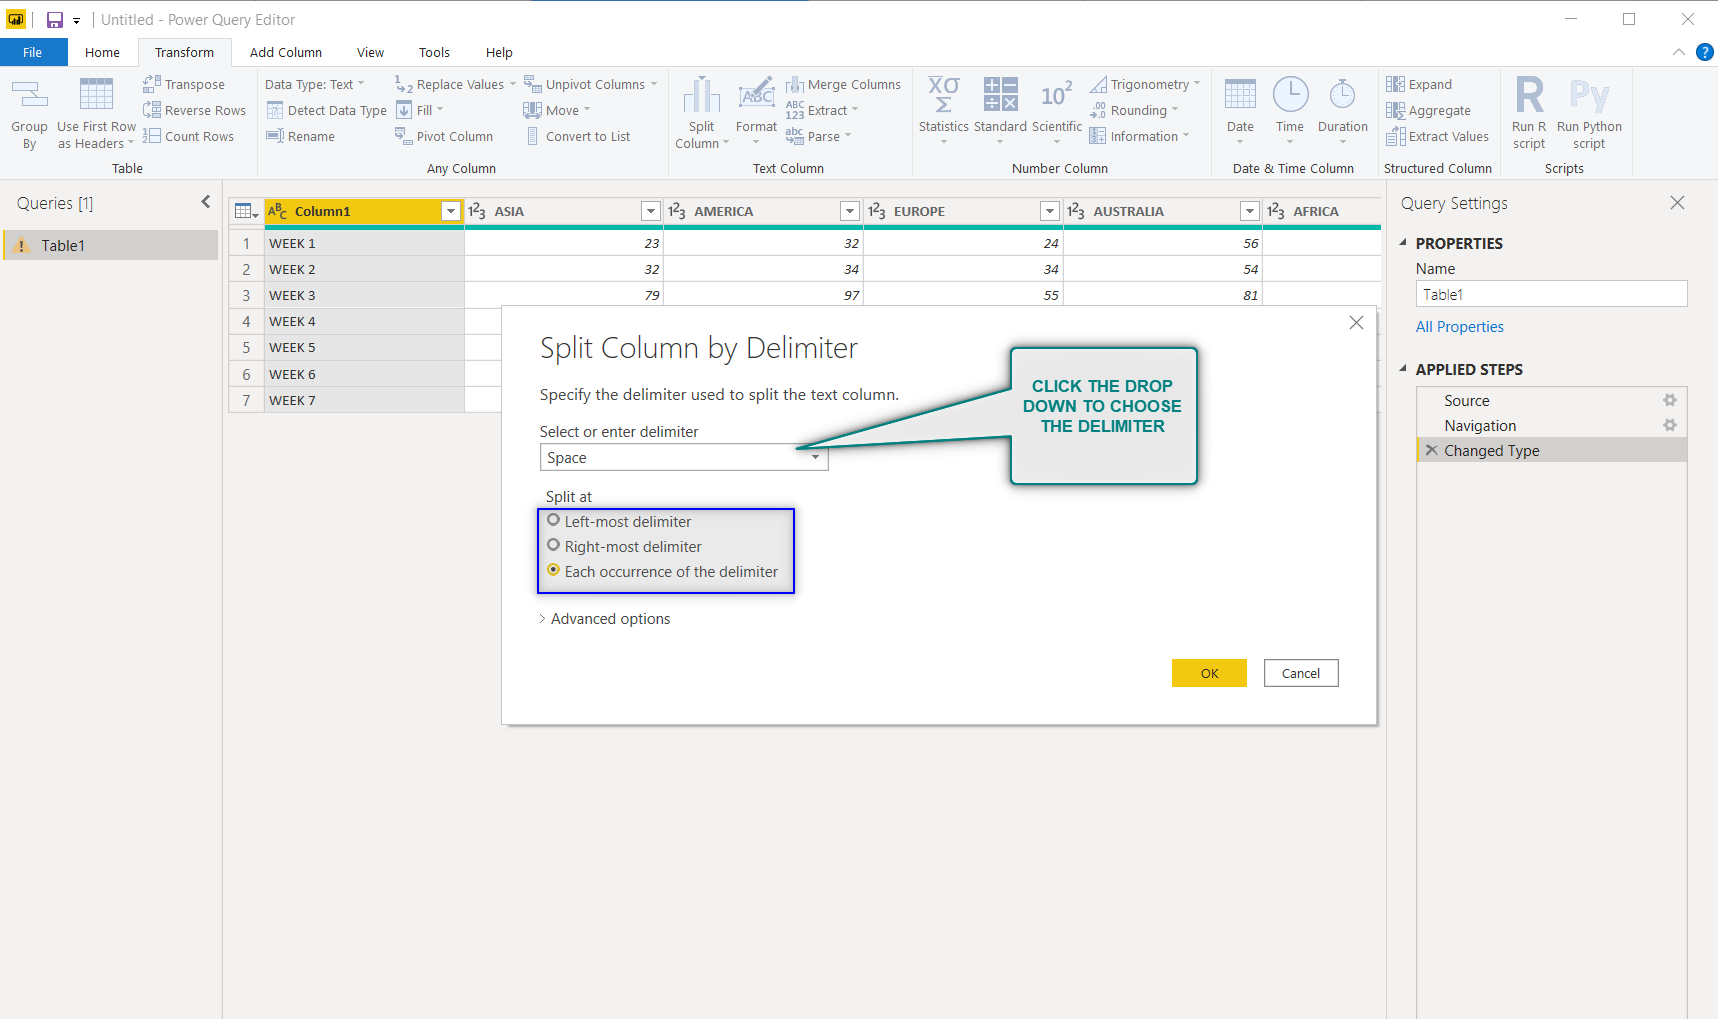The width and height of the screenshot is (1718, 1019).
Task: Open the Source step settings gear
Action: (1669, 400)
